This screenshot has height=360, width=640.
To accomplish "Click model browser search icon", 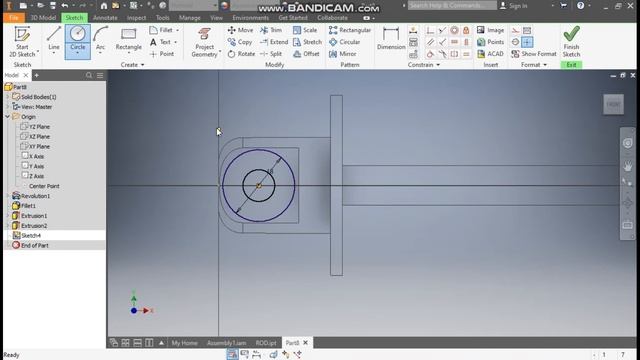I will (89, 76).
